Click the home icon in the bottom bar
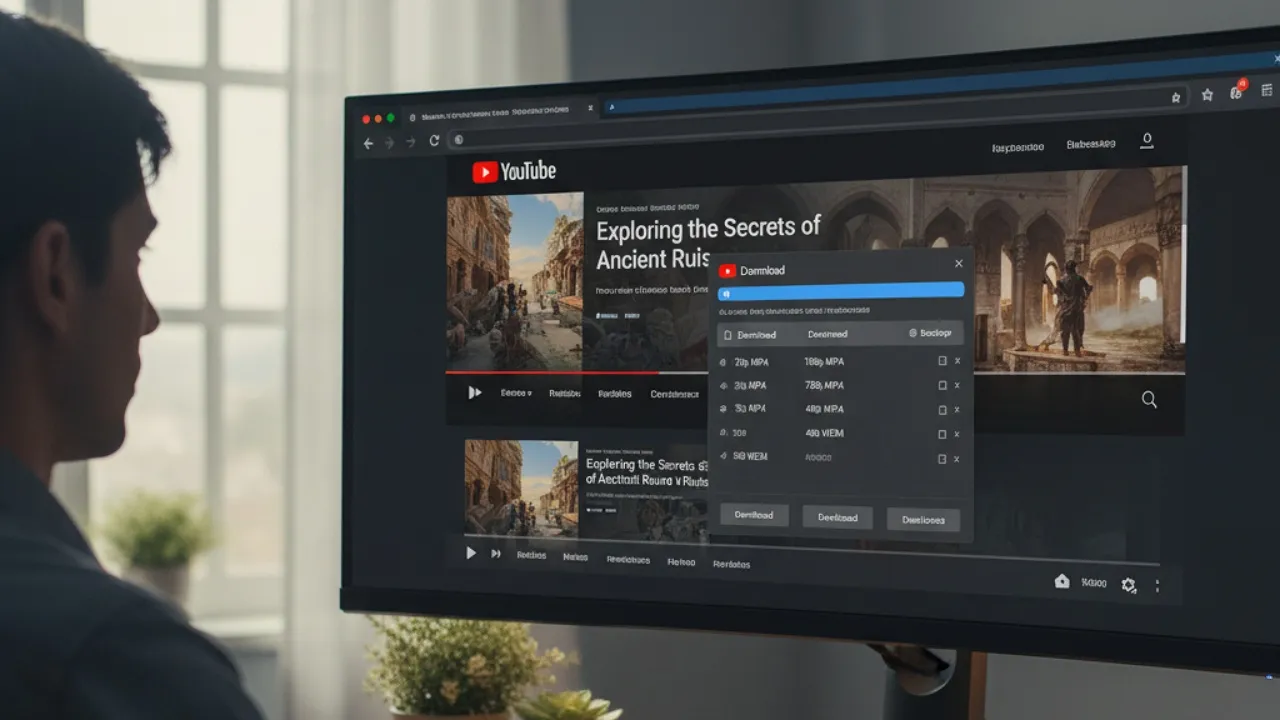 pyautogui.click(x=1062, y=581)
